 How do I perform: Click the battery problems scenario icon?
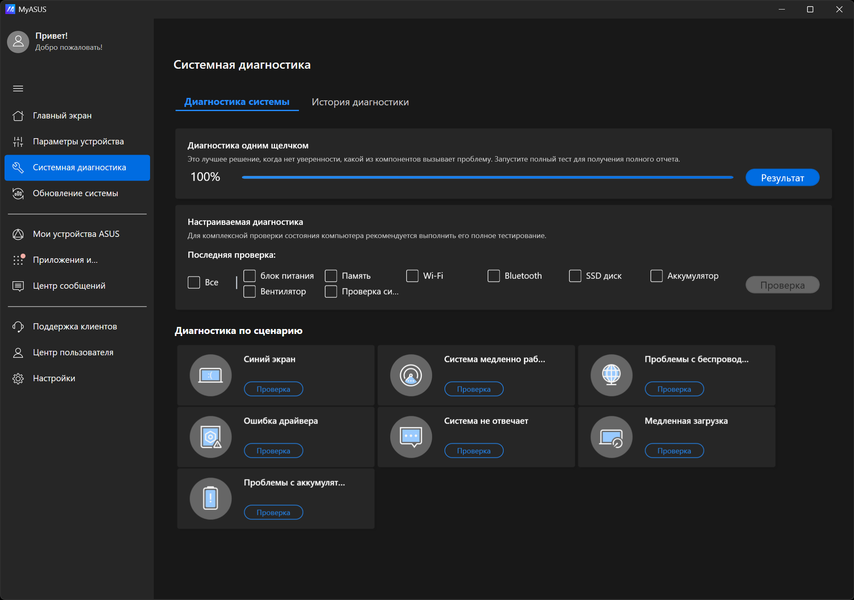(210, 498)
